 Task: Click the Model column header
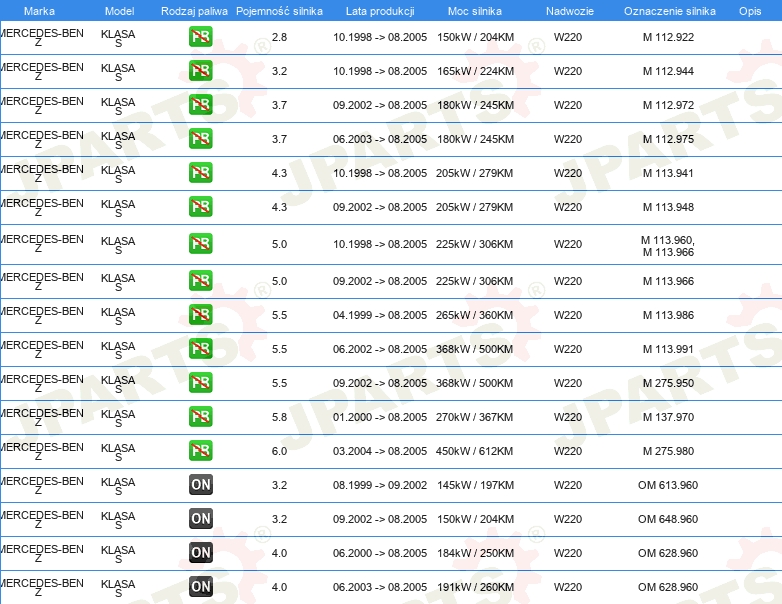pos(120,11)
